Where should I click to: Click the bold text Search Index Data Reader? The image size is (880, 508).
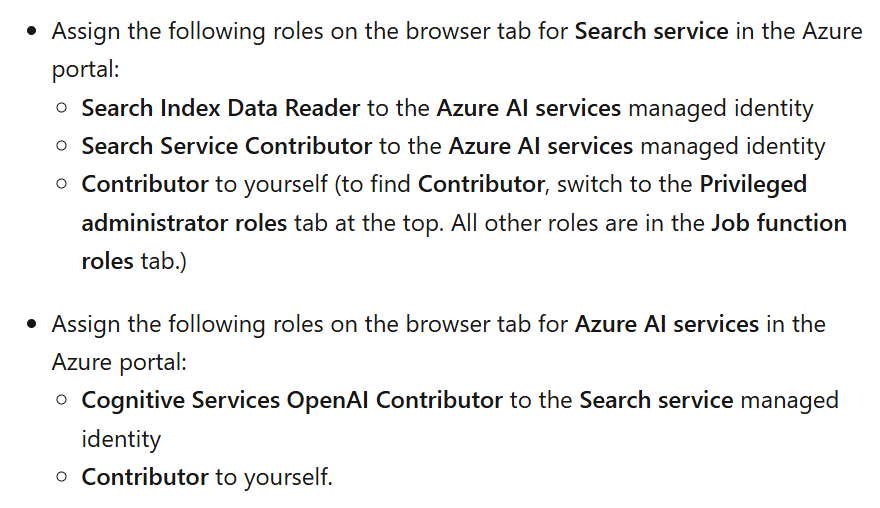point(221,108)
